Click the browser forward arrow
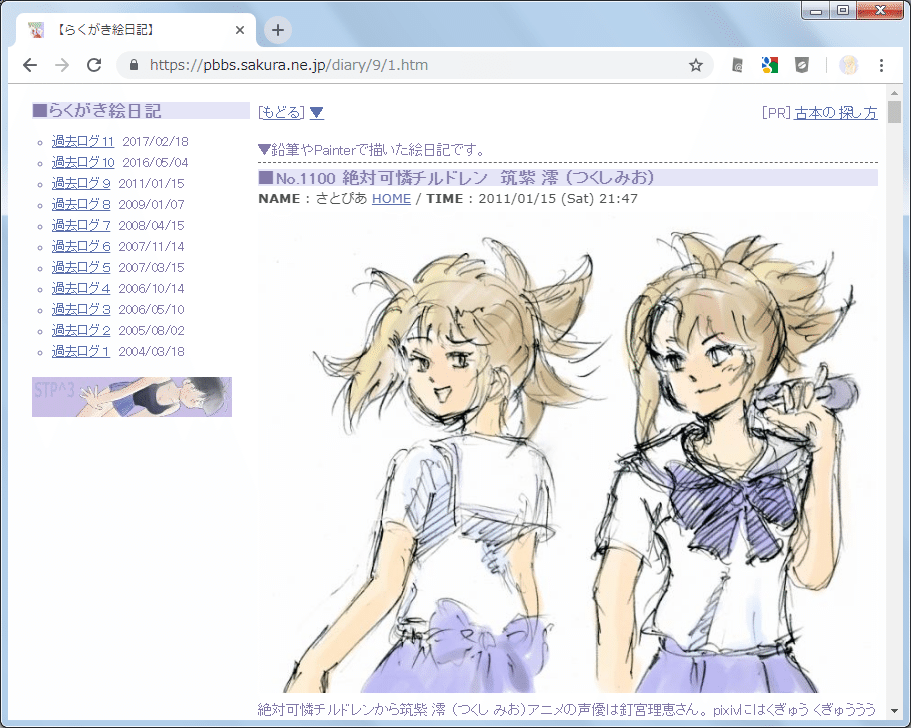911x728 pixels. [x=62, y=65]
